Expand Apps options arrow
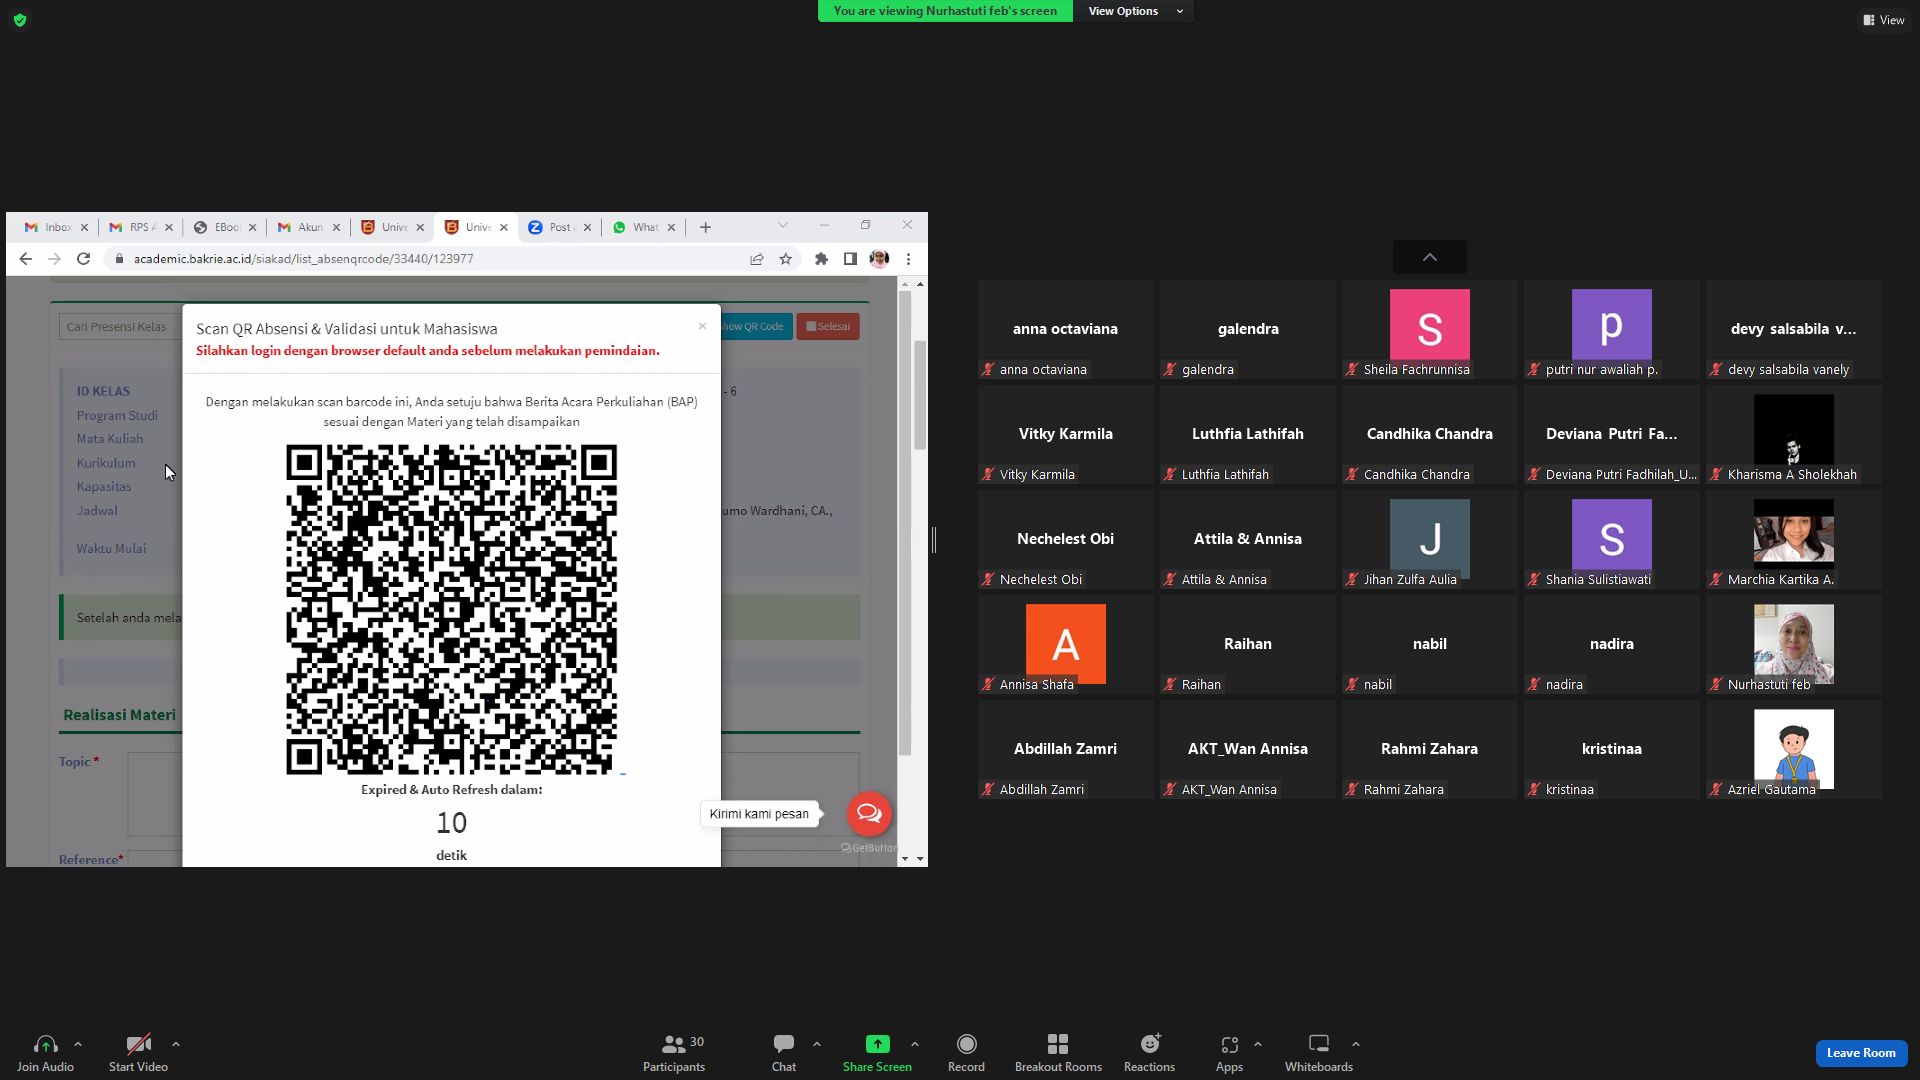 [1258, 1044]
